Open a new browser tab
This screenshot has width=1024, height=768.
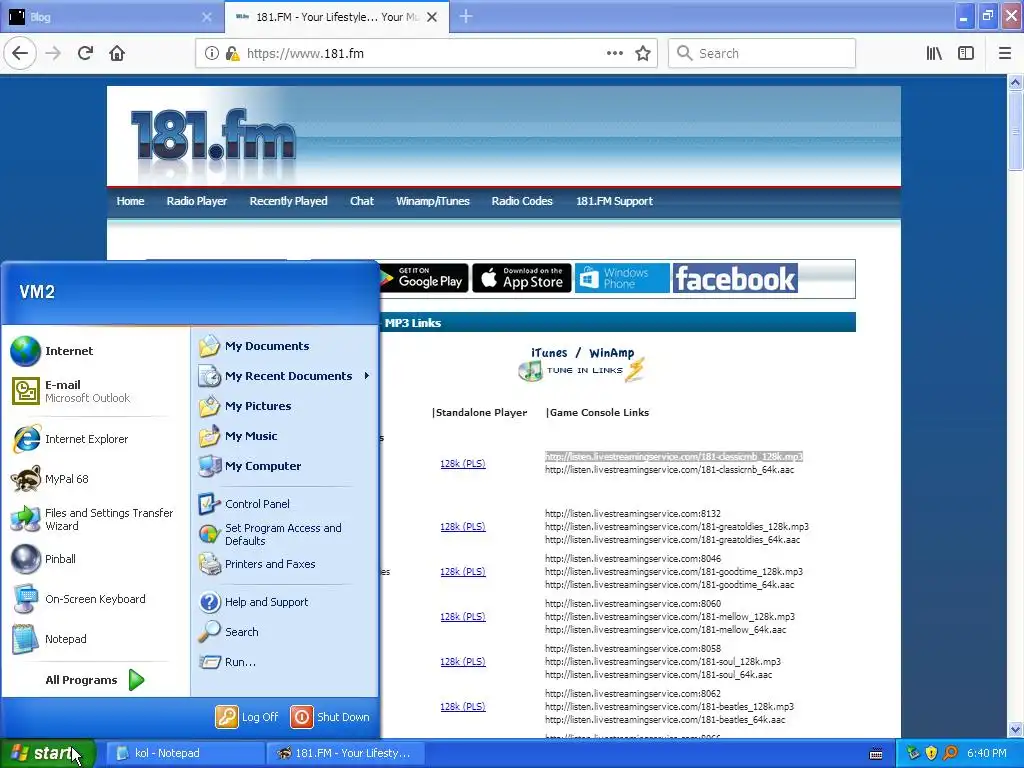pos(466,16)
